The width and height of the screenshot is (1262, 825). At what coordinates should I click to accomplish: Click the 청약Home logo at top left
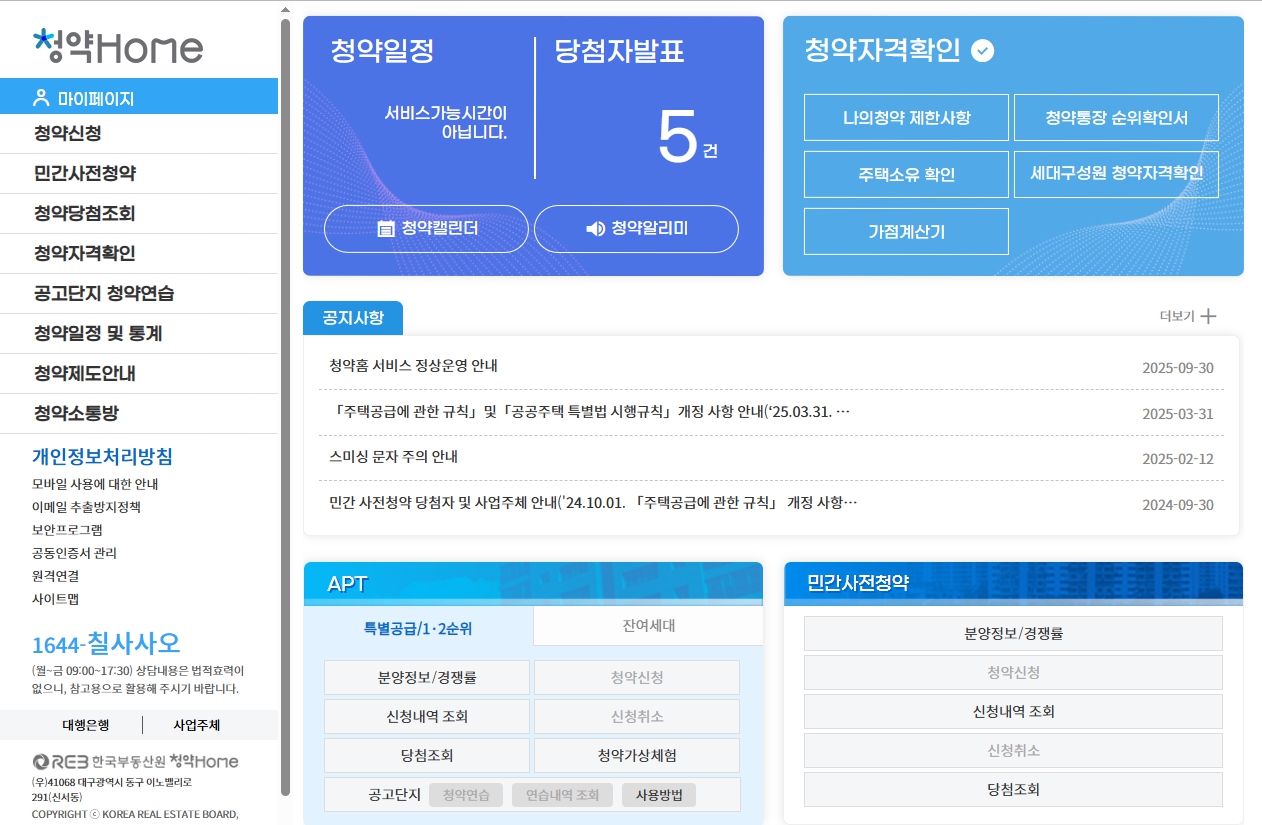click(118, 46)
